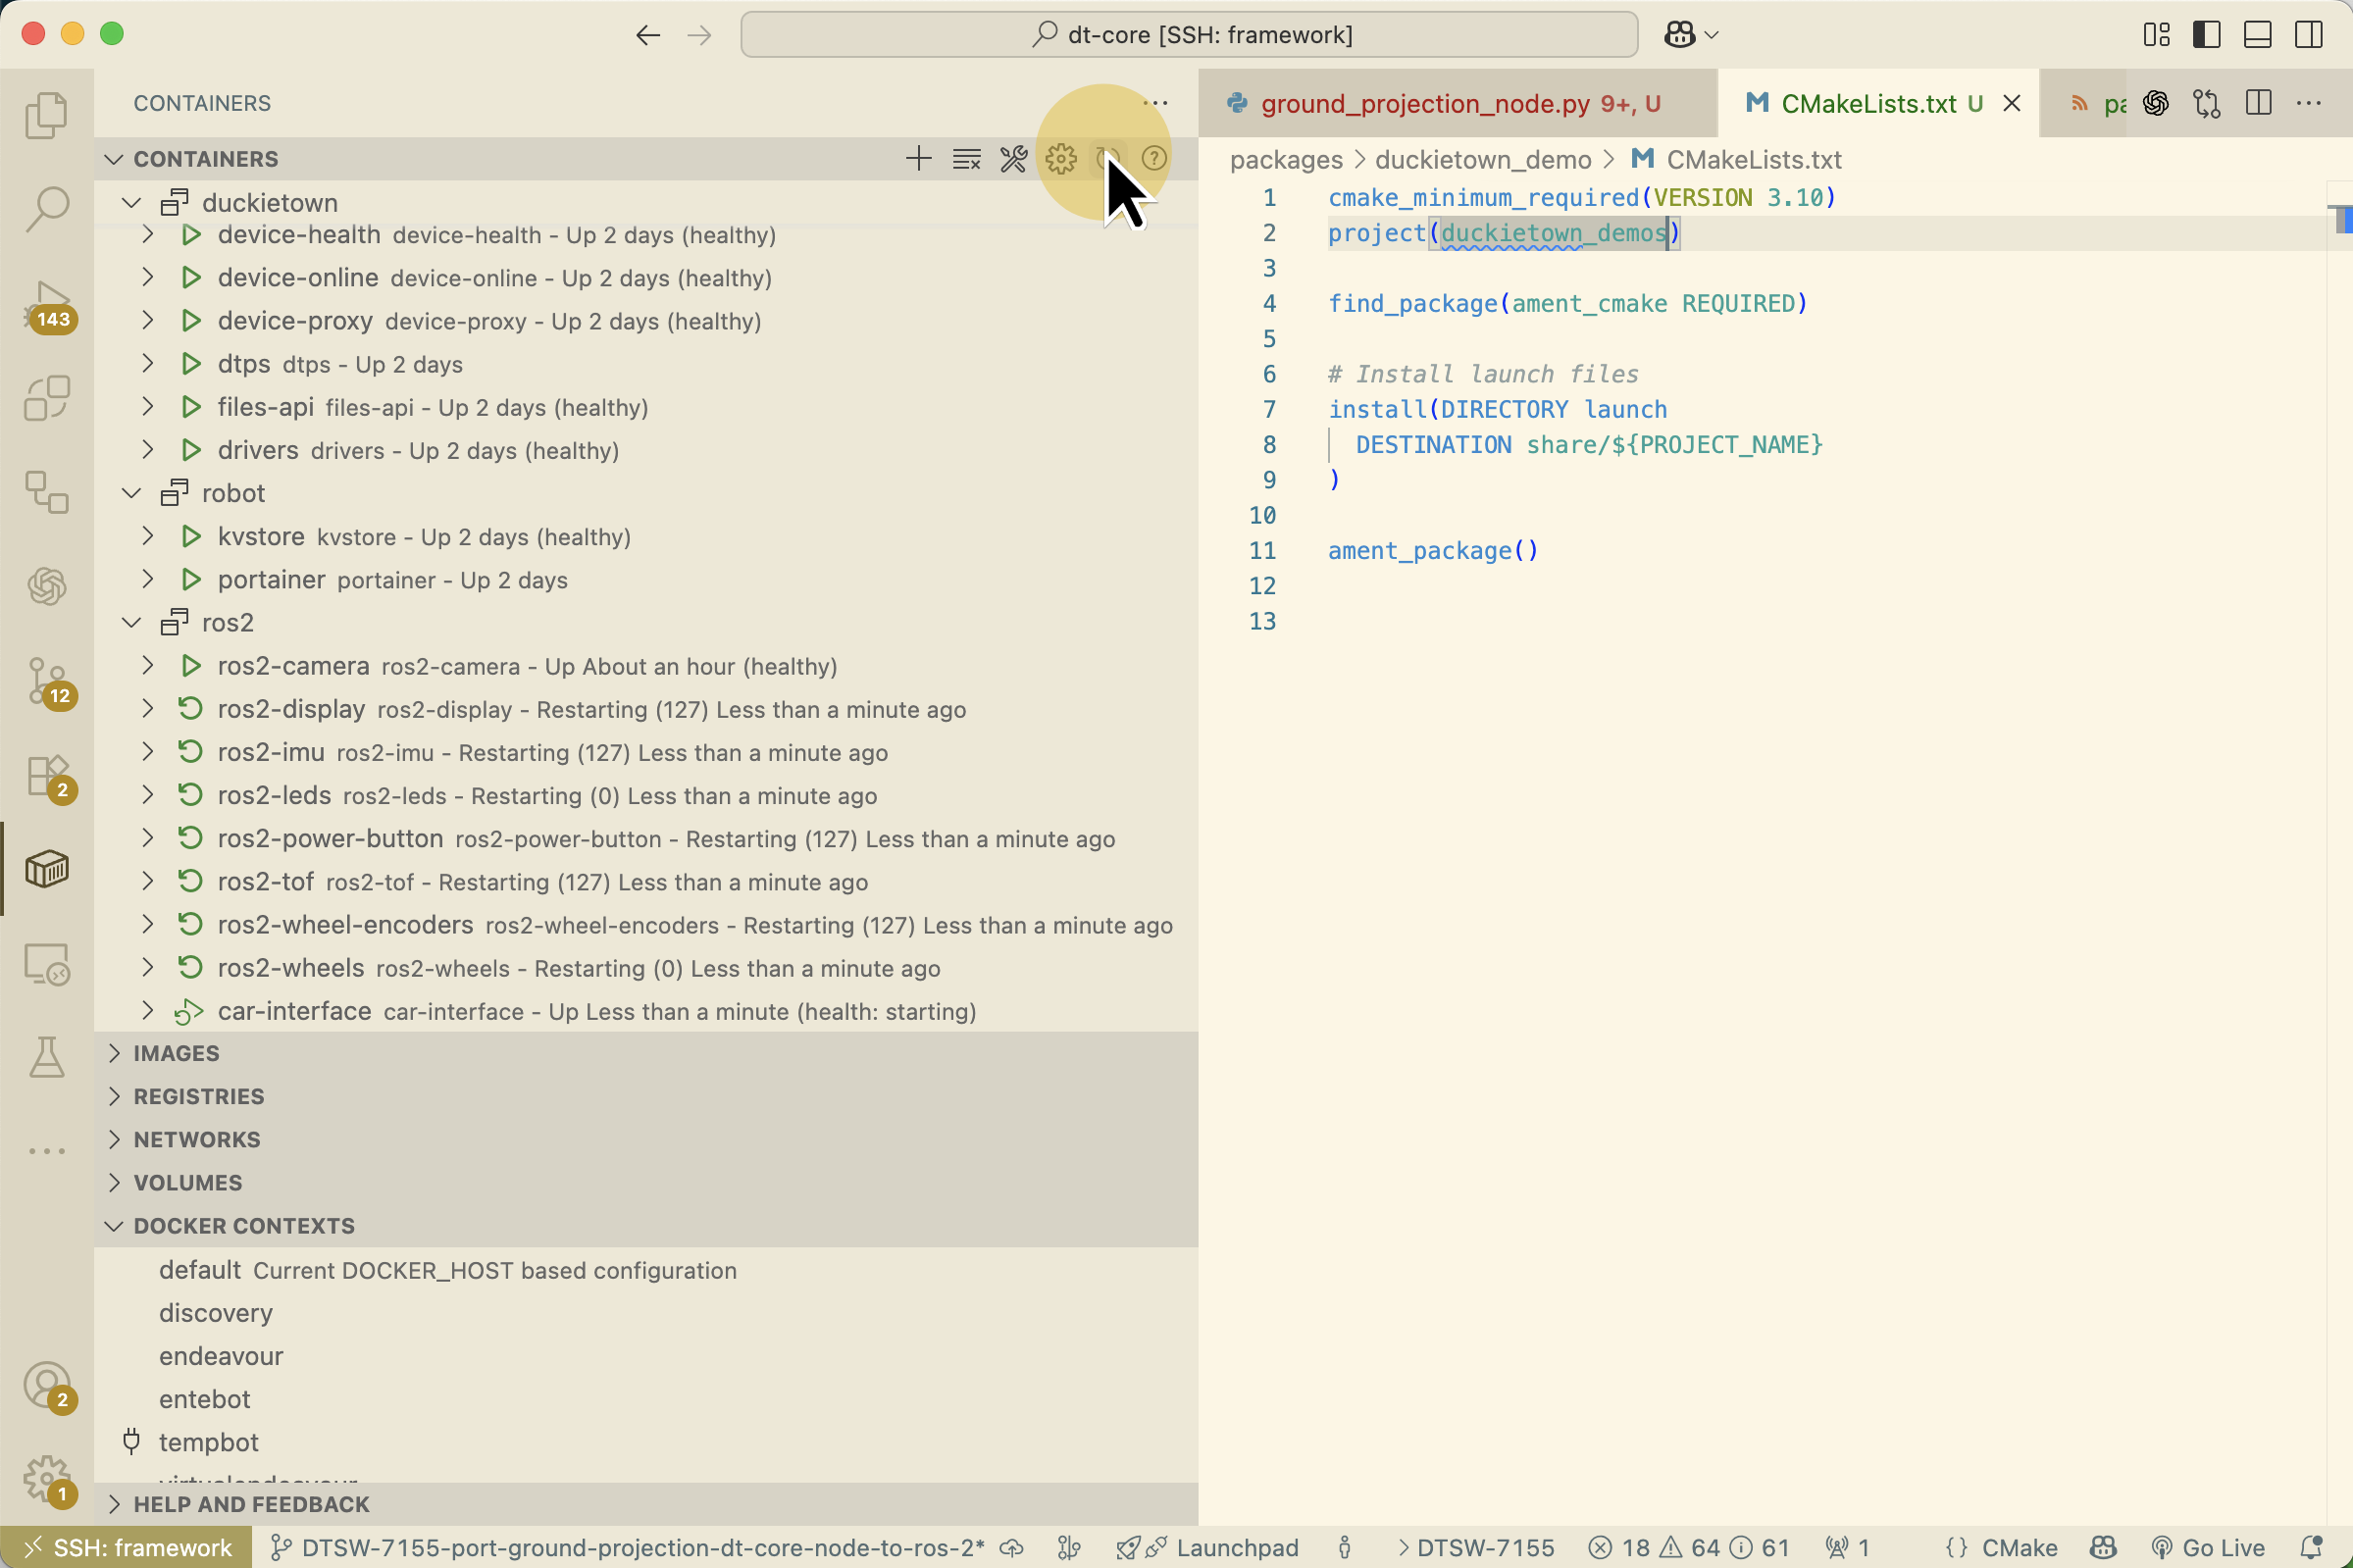The height and width of the screenshot is (1568, 2353).
Task: Switch to ground_projection_node.py tab
Action: (x=1424, y=104)
